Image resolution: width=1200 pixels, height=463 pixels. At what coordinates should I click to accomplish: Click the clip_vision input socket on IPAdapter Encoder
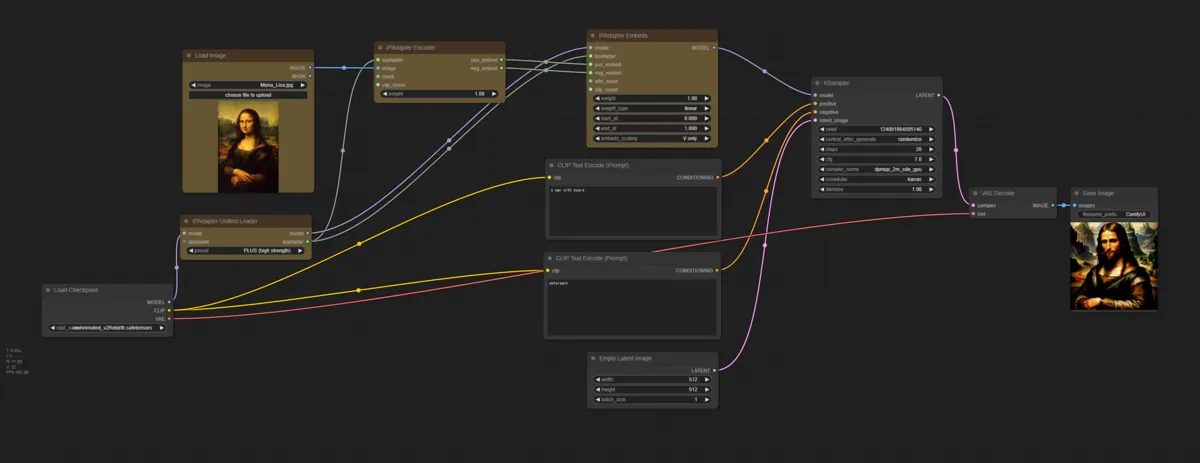tap(378, 85)
